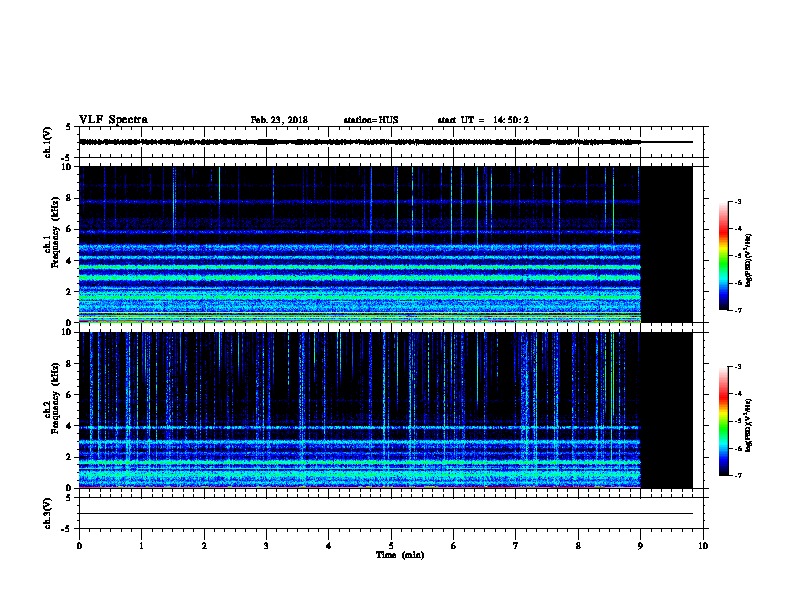Click the "-7" tick on lower color bar
This screenshot has width=792, height=612.
pos(737,476)
